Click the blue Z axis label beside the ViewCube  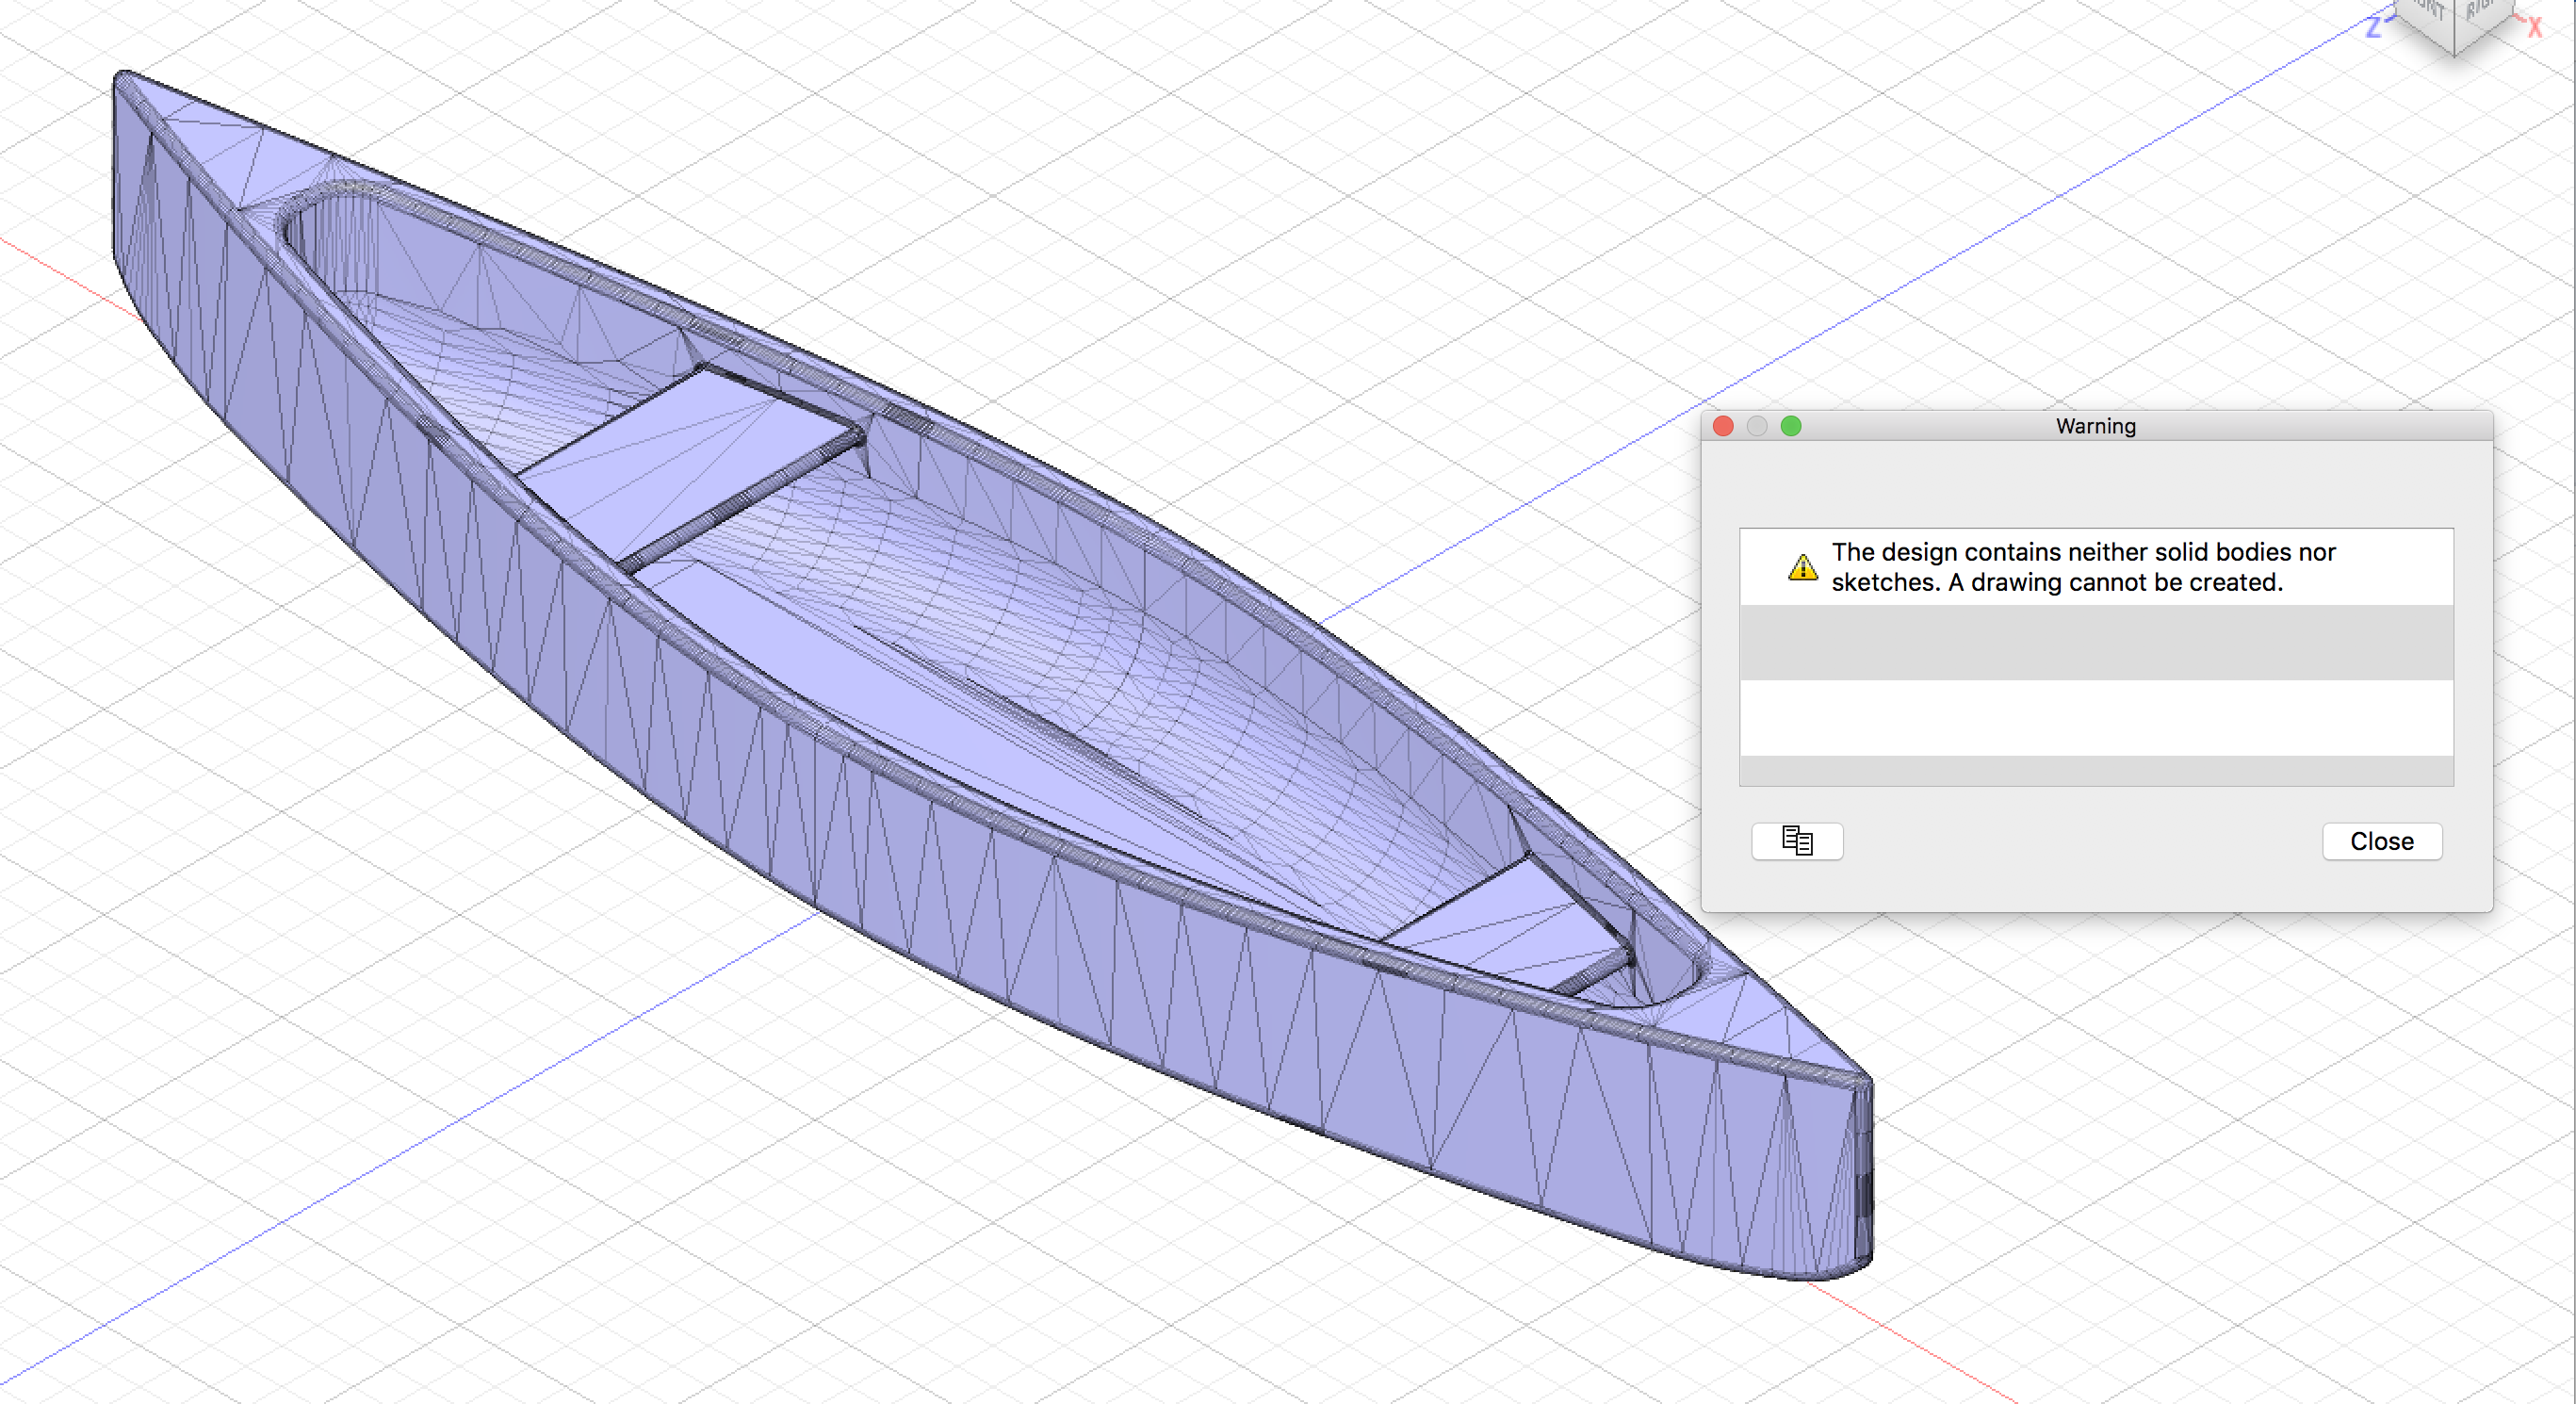tap(2375, 28)
